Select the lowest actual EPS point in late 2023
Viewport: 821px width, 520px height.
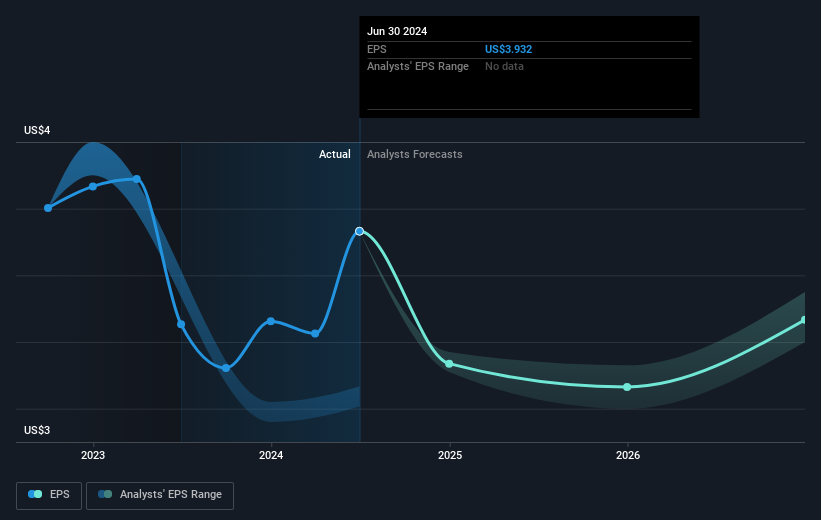point(226,368)
